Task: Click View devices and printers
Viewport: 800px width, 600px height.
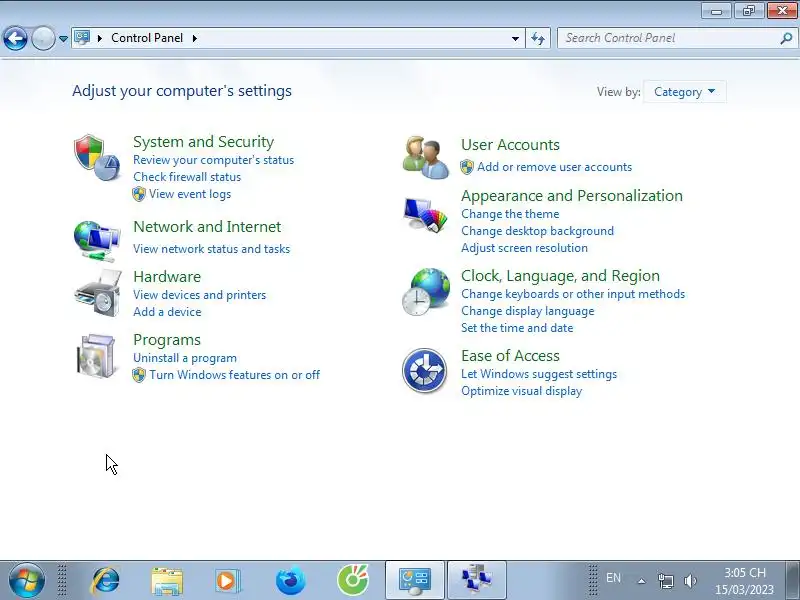Action: (199, 295)
